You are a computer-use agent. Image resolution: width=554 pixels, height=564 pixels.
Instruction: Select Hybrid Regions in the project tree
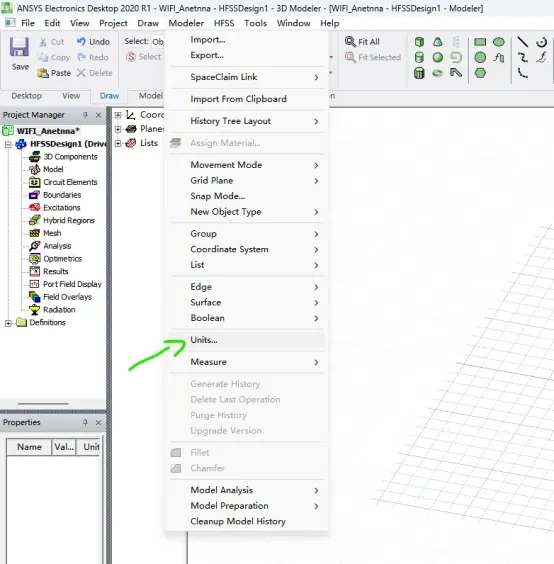[x=69, y=220]
